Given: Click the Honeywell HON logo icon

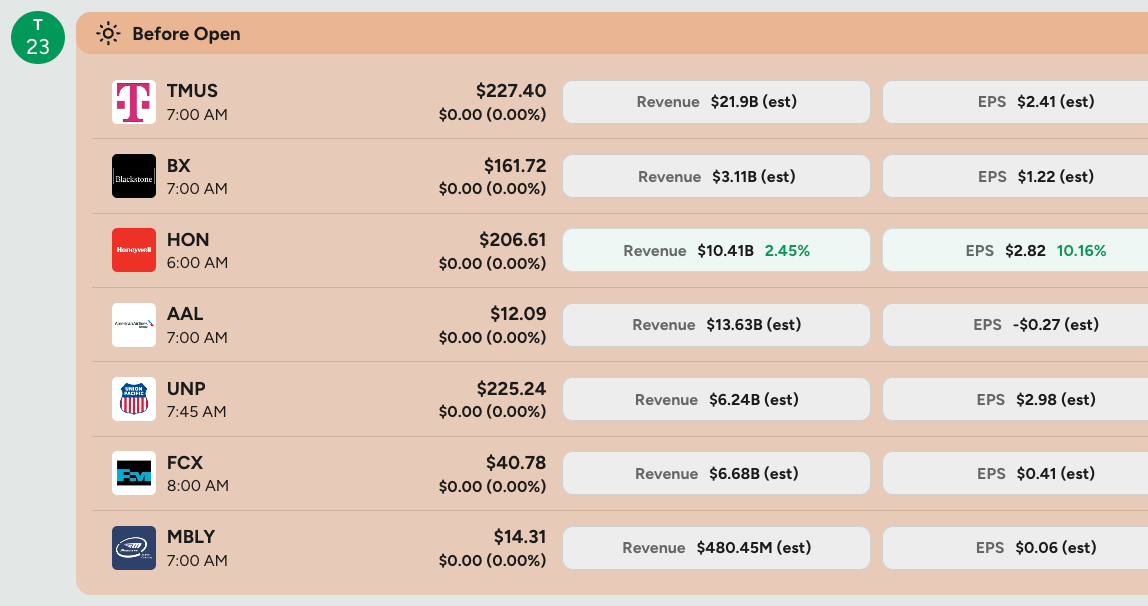Looking at the screenshot, I should (x=133, y=250).
